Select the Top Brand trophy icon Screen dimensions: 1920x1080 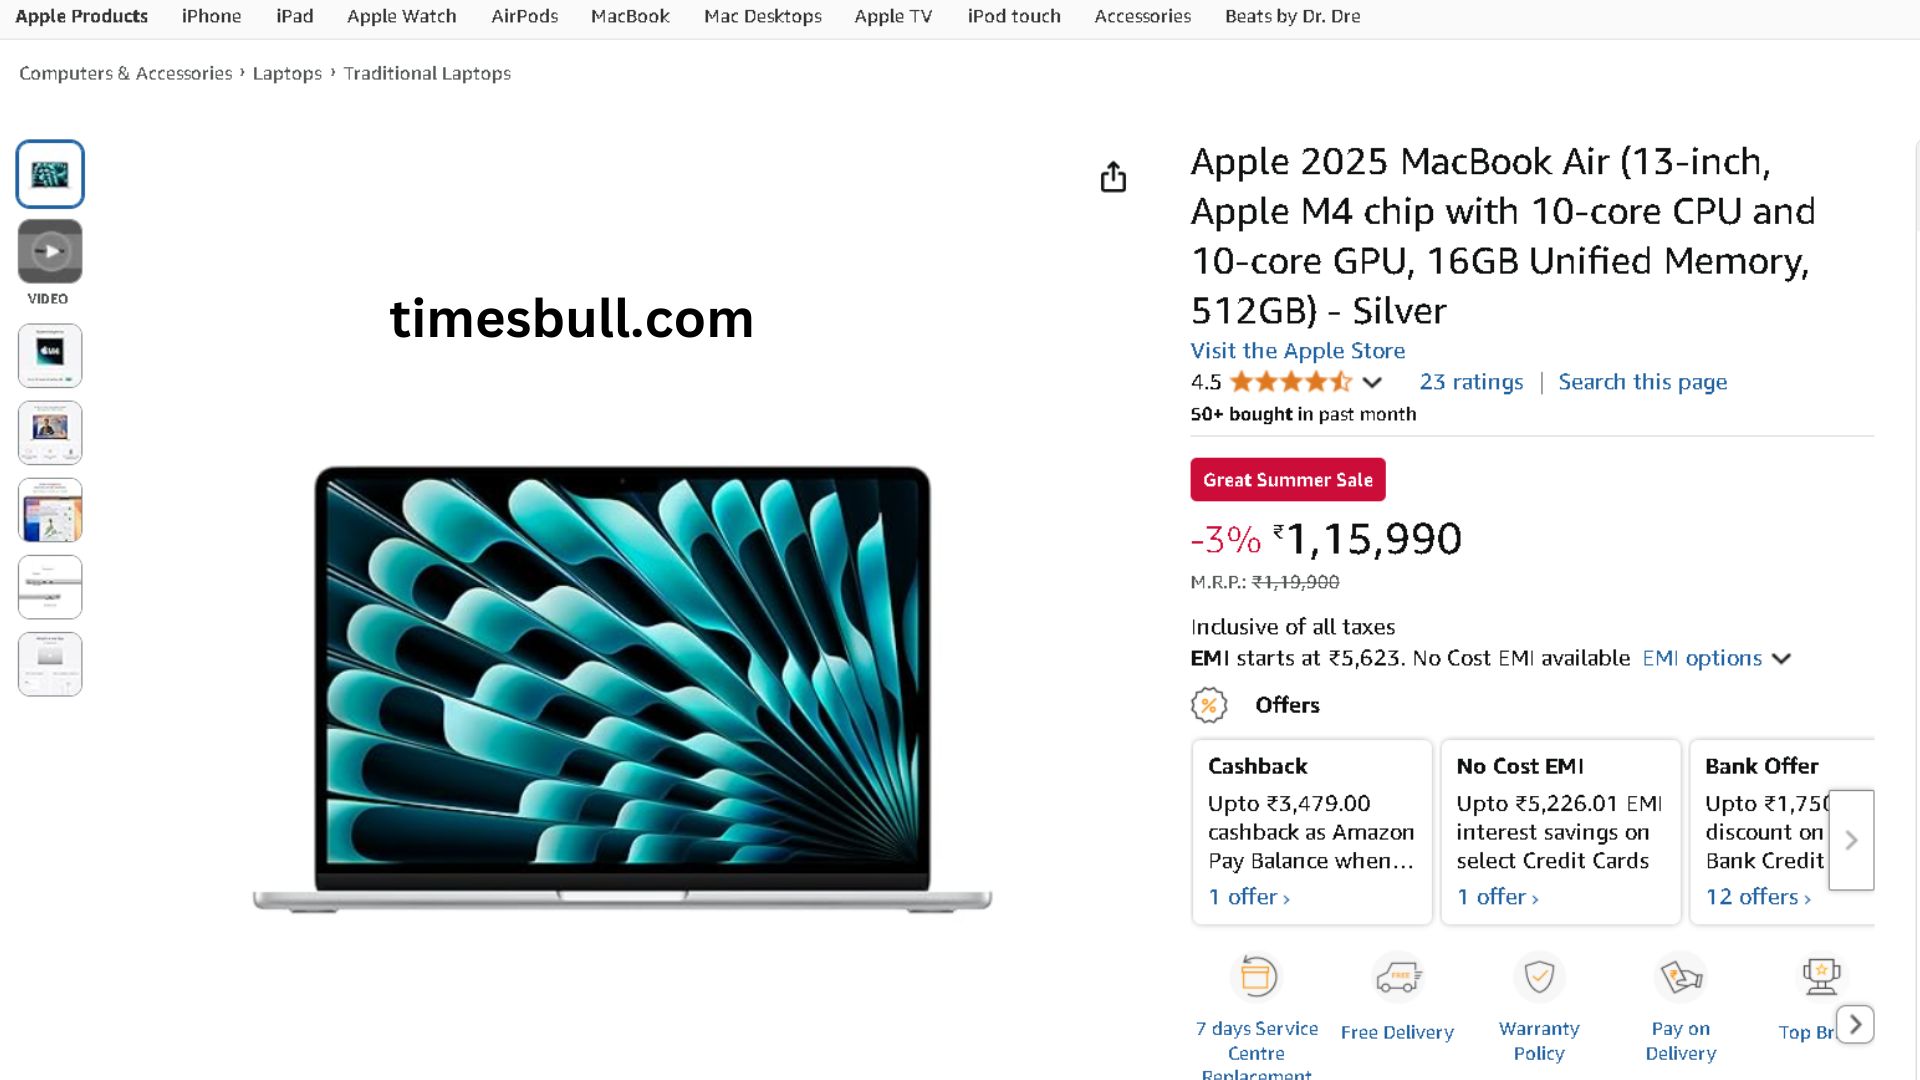point(1821,976)
